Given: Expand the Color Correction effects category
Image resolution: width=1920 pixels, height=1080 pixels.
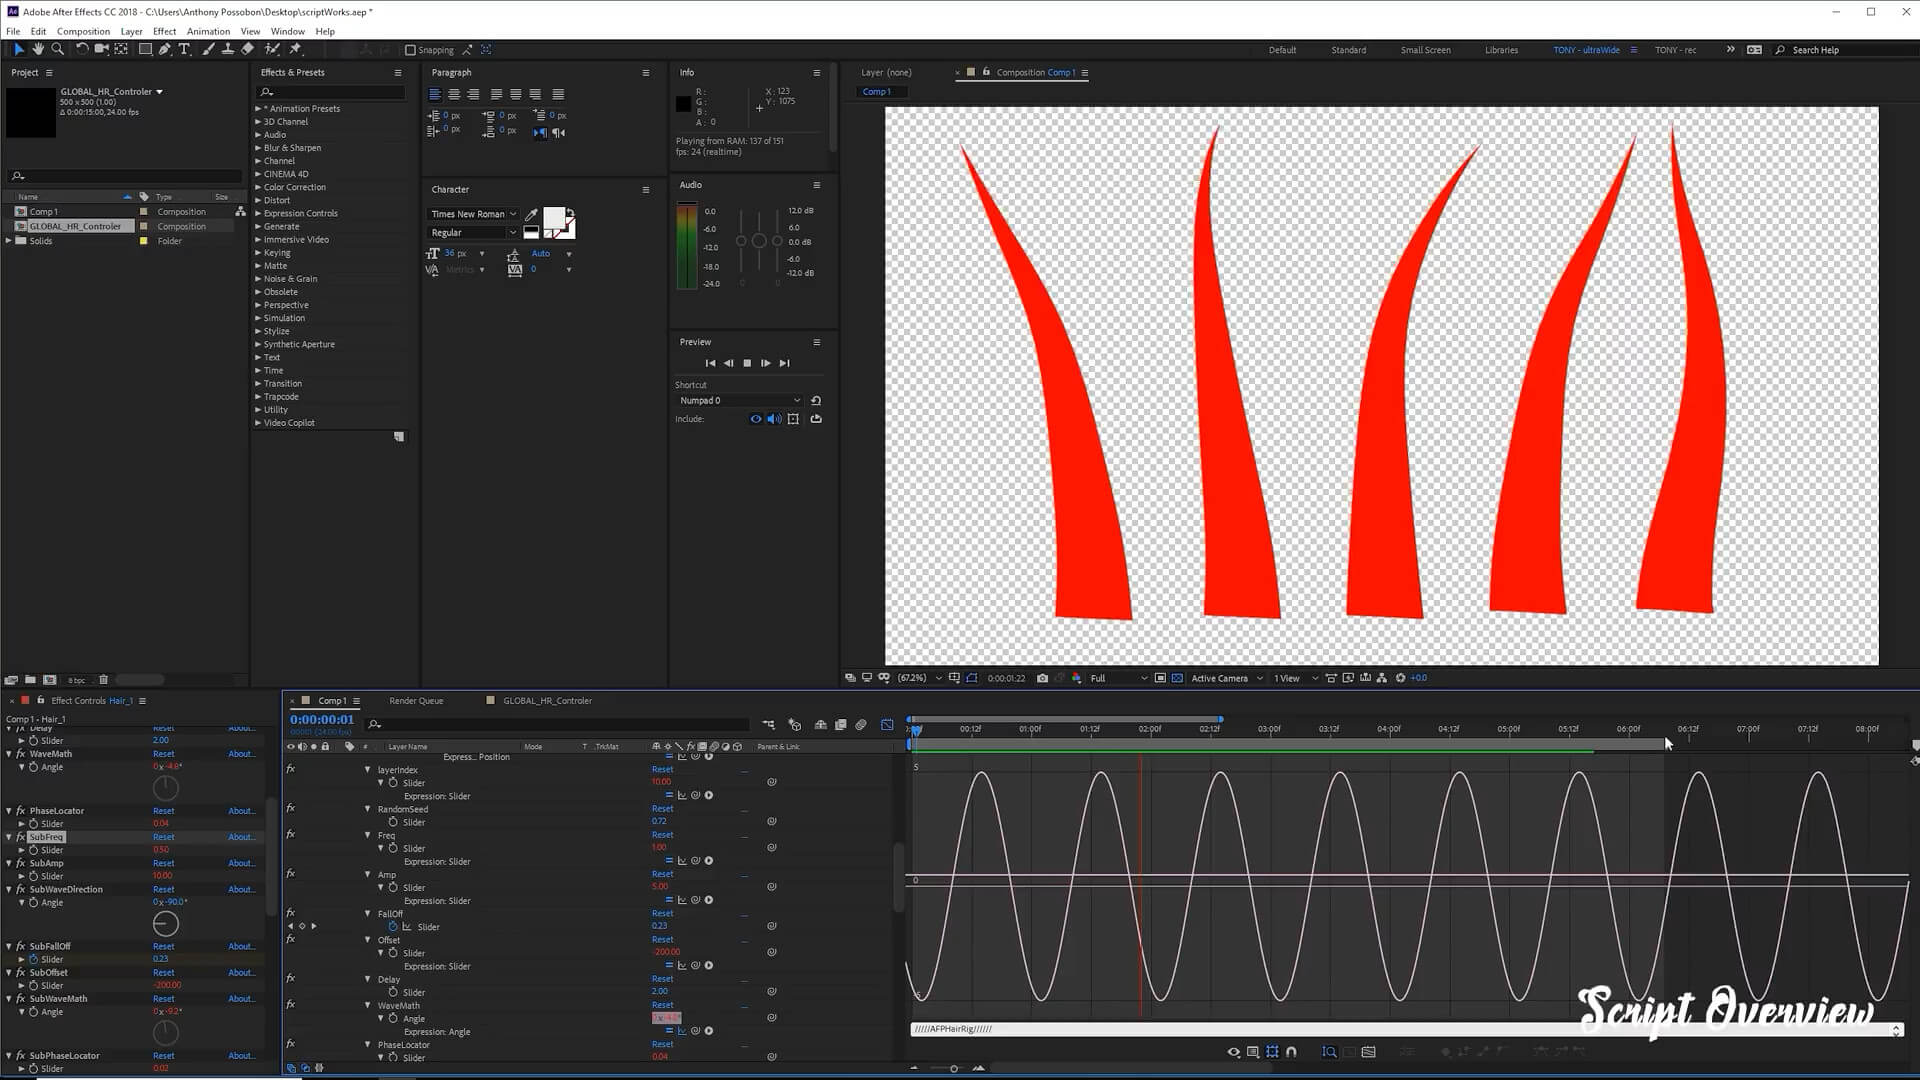Looking at the screenshot, I should [x=258, y=187].
